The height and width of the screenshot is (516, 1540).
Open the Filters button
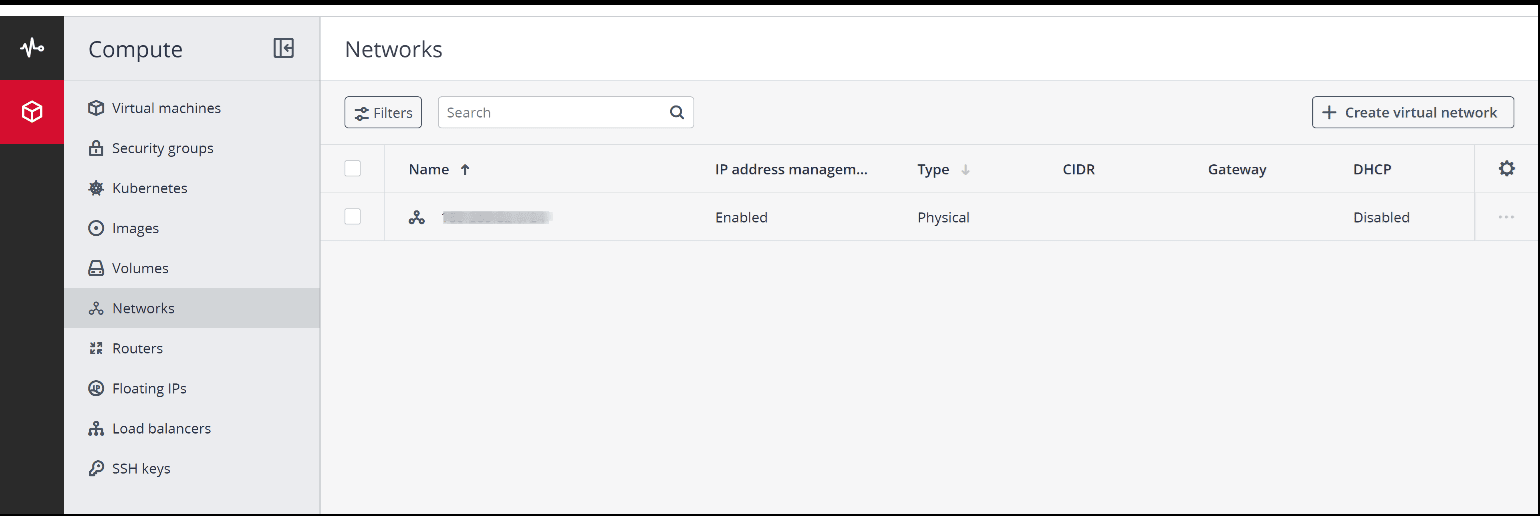383,113
